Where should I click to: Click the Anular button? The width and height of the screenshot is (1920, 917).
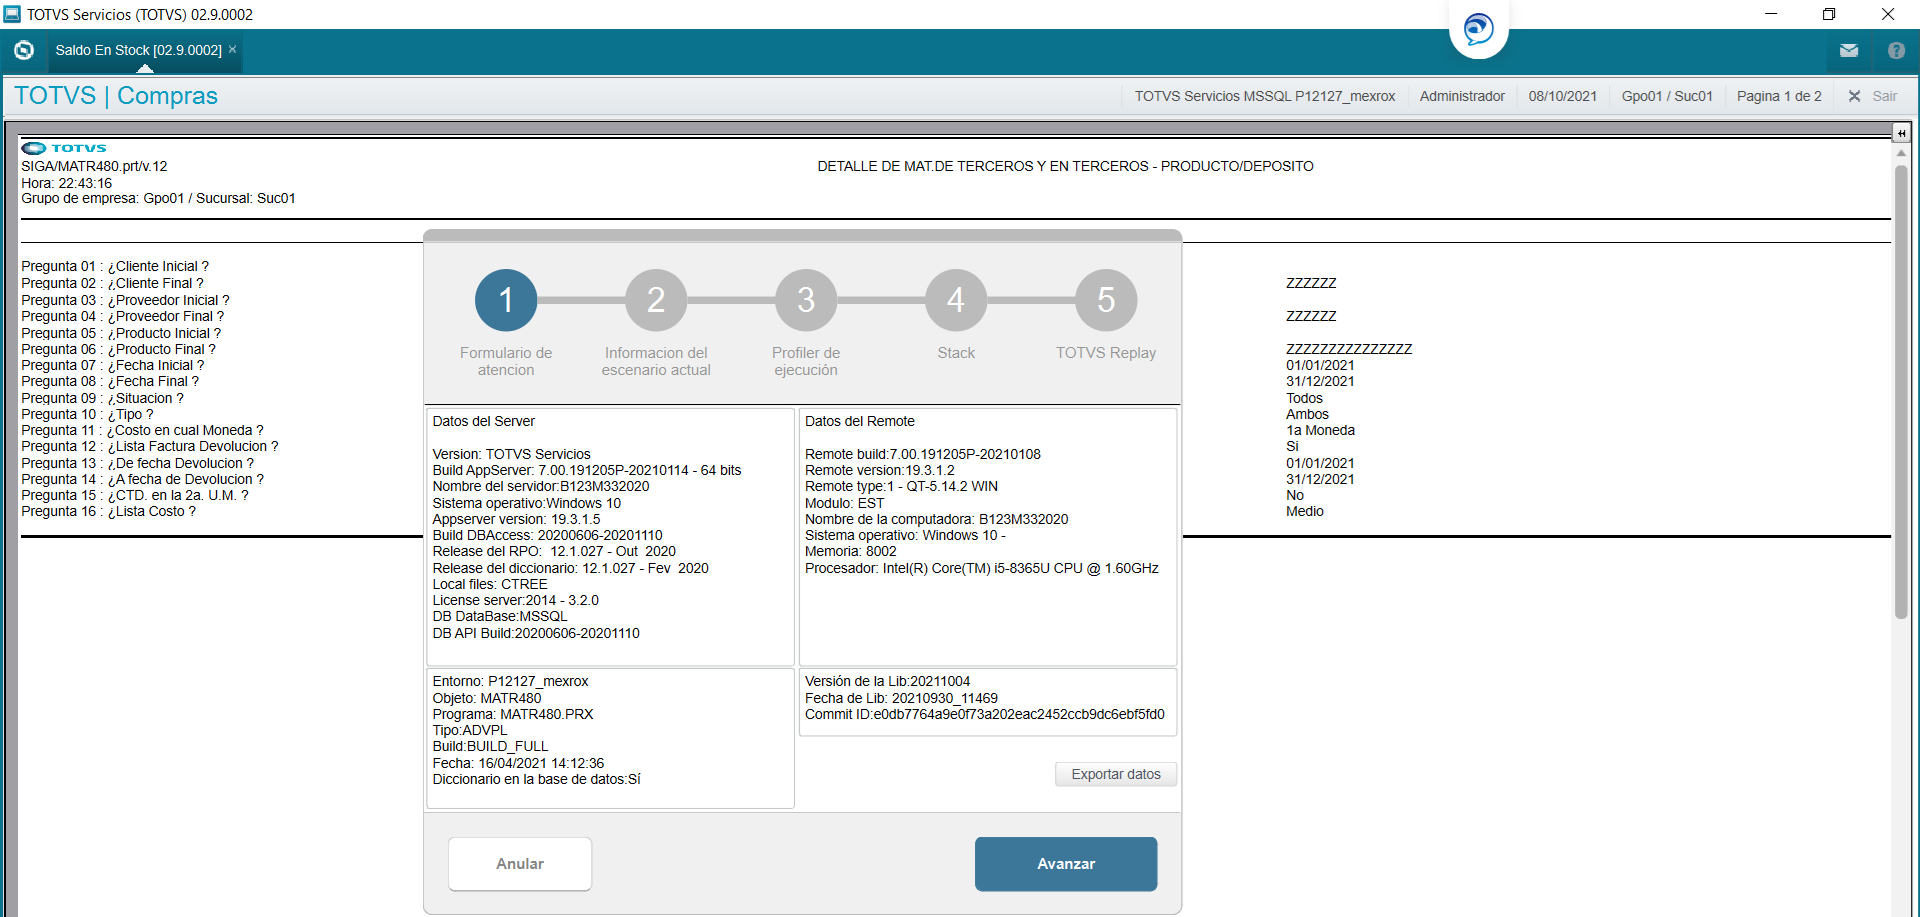[520, 864]
